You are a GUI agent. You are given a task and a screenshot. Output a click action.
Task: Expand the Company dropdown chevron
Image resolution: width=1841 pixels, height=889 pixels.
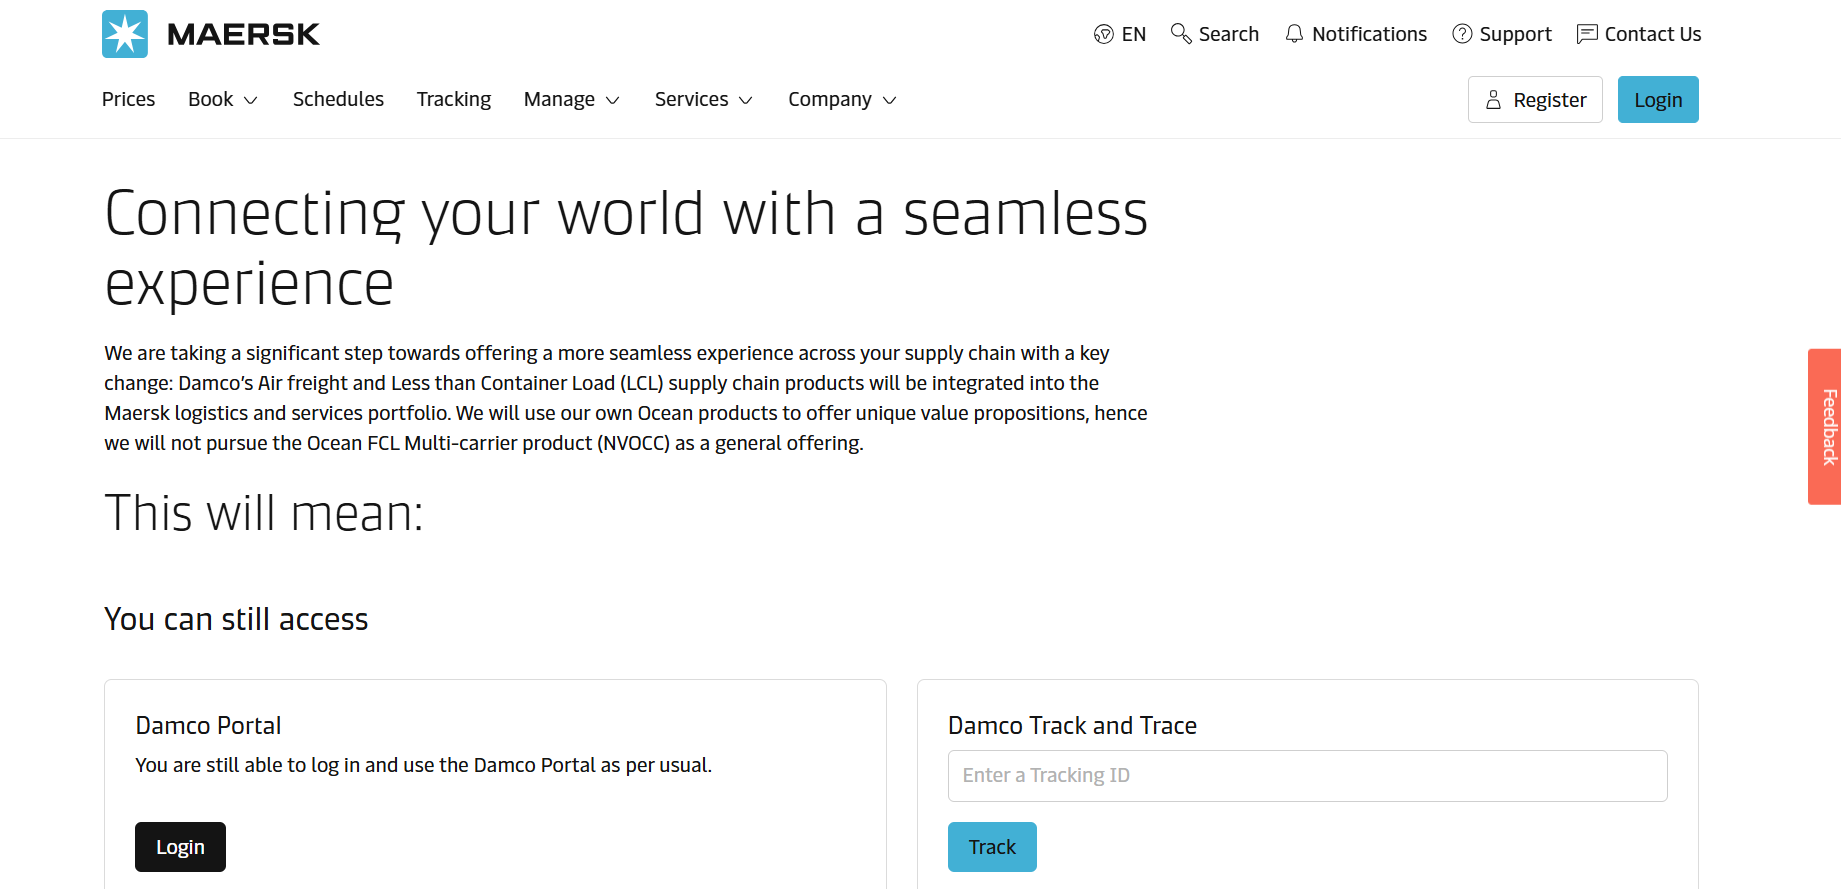click(890, 100)
